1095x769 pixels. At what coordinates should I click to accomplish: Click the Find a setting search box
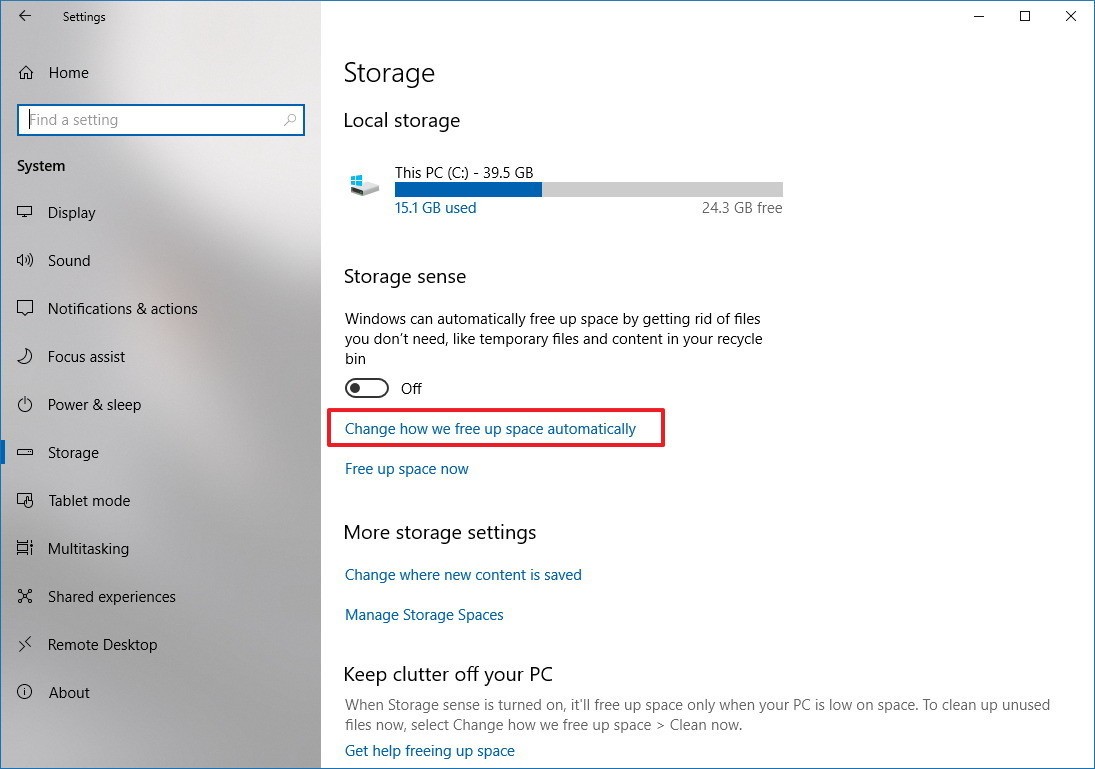click(150, 120)
